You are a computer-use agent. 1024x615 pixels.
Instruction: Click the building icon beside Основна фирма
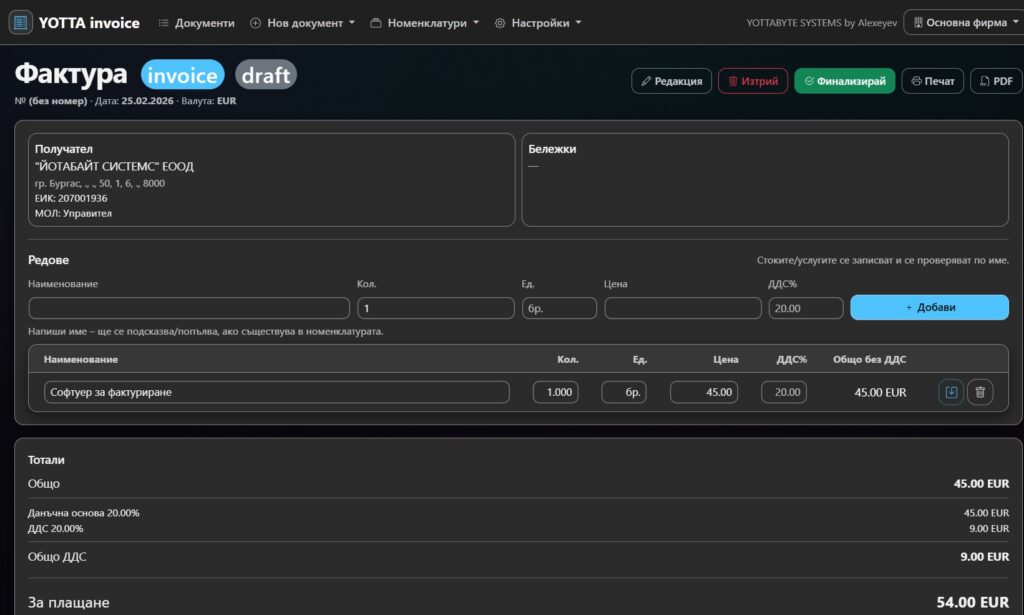[918, 22]
